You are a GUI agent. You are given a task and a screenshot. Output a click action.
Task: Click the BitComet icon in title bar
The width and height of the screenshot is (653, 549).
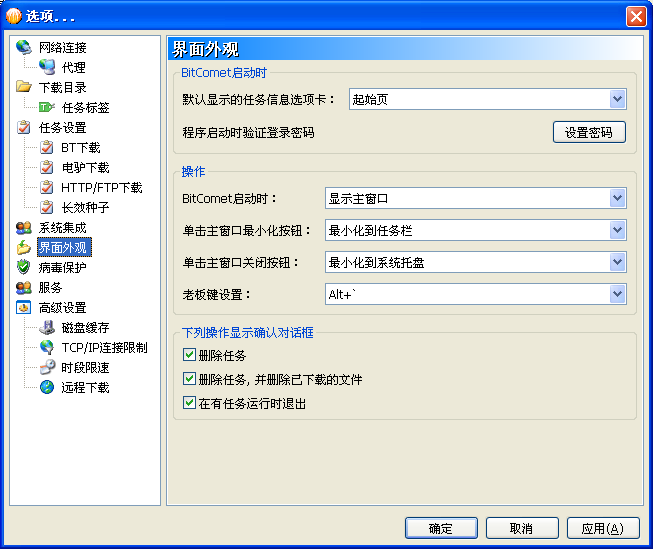tap(14, 16)
